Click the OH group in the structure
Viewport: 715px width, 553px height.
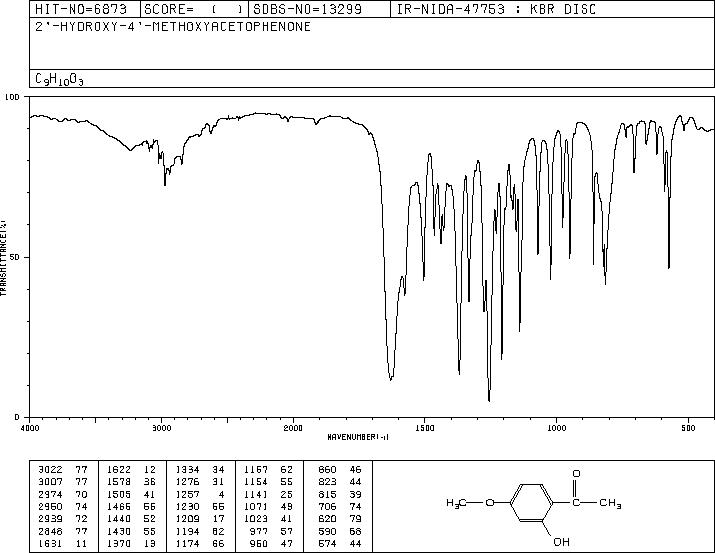pyautogui.click(x=561, y=542)
